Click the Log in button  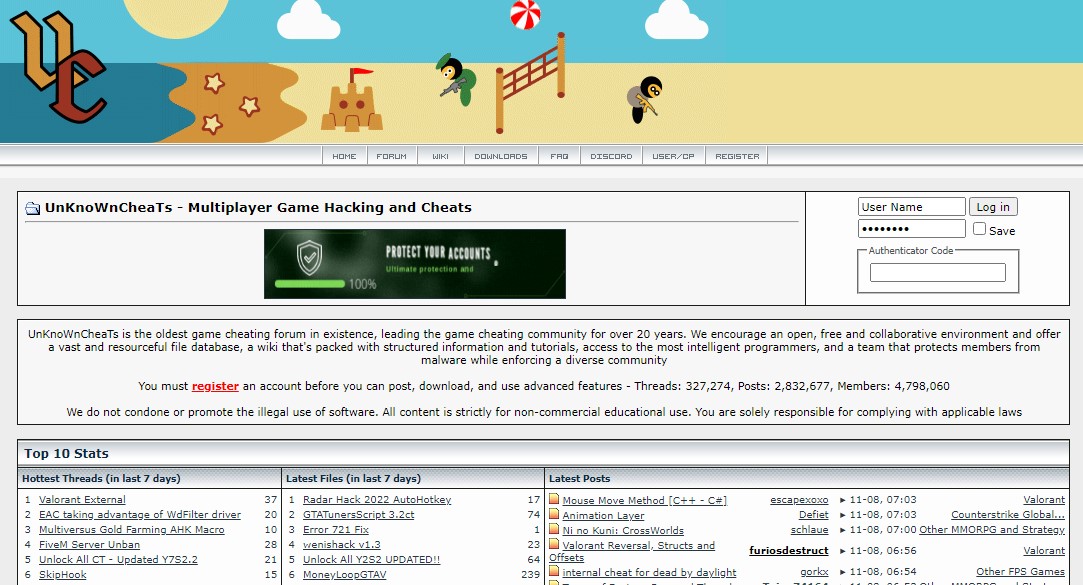point(993,207)
